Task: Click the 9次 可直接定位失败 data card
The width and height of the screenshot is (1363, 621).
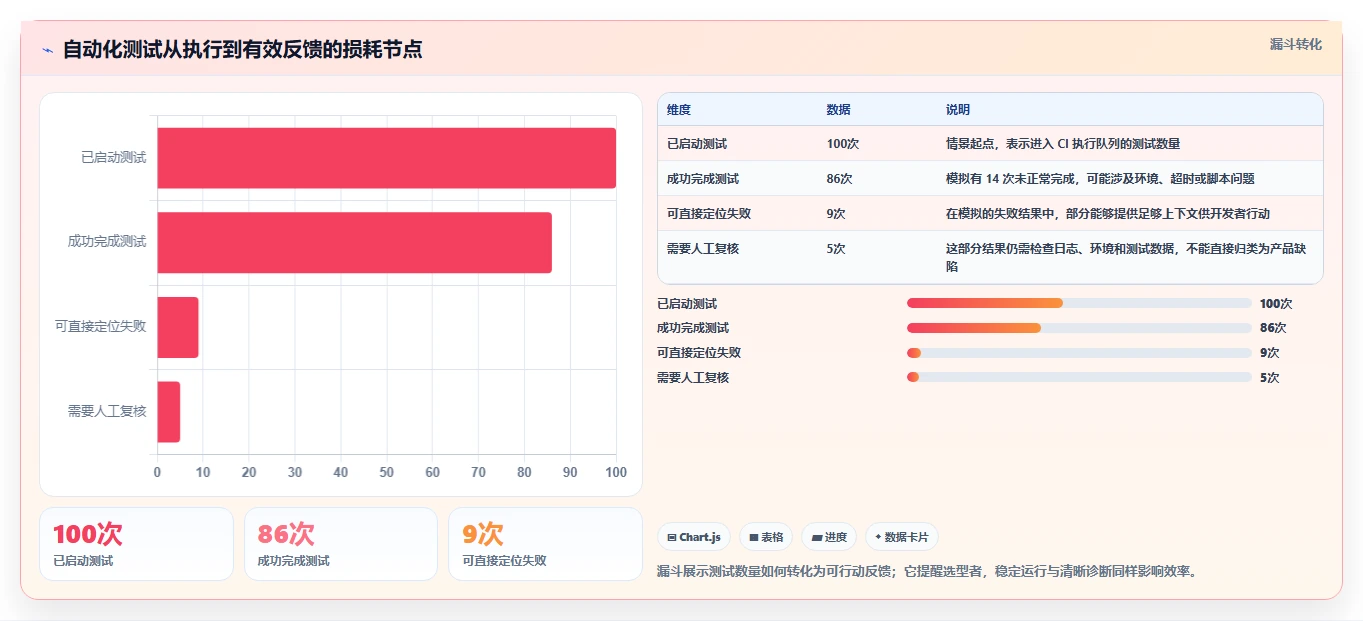Action: click(545, 544)
